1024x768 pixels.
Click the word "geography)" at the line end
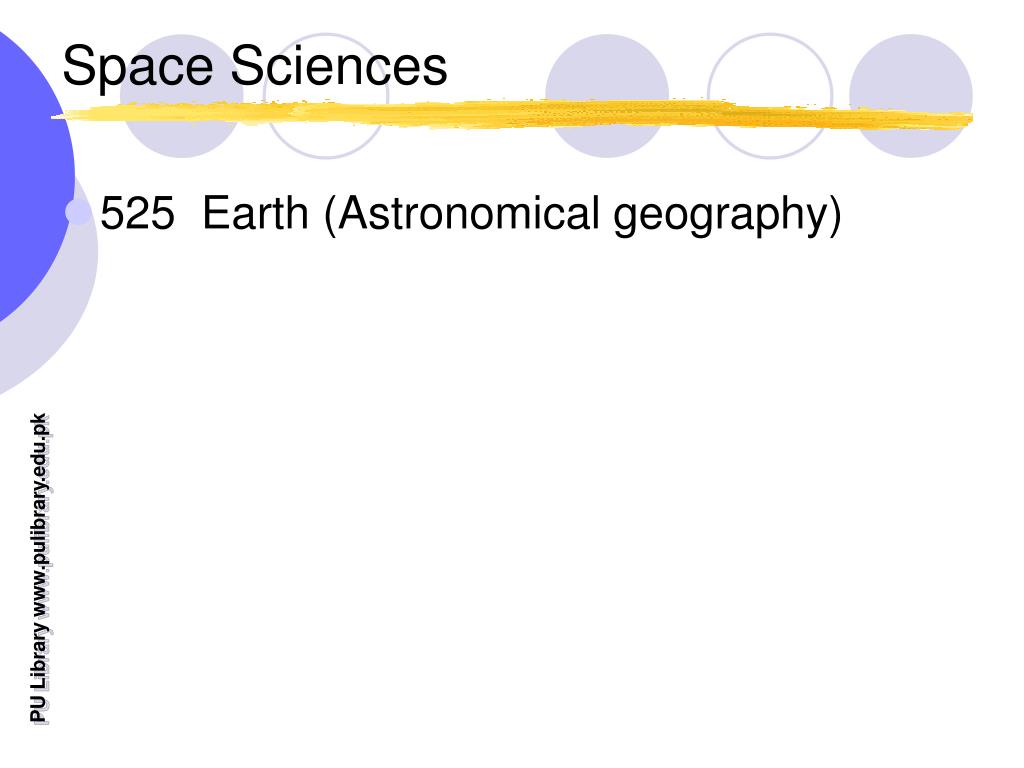click(728, 216)
